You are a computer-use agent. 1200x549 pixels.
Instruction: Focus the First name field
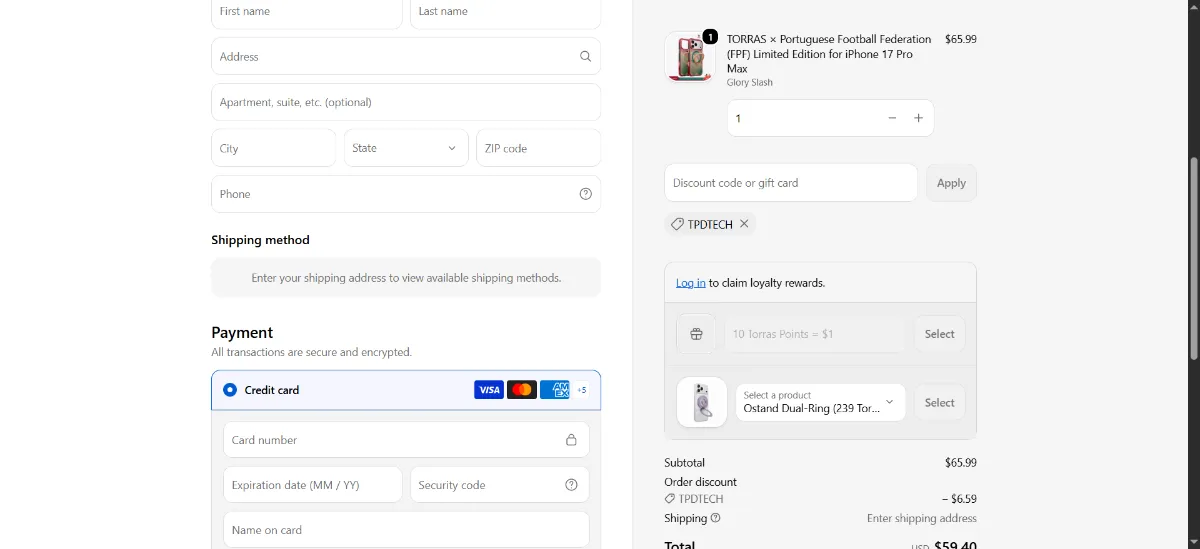306,12
